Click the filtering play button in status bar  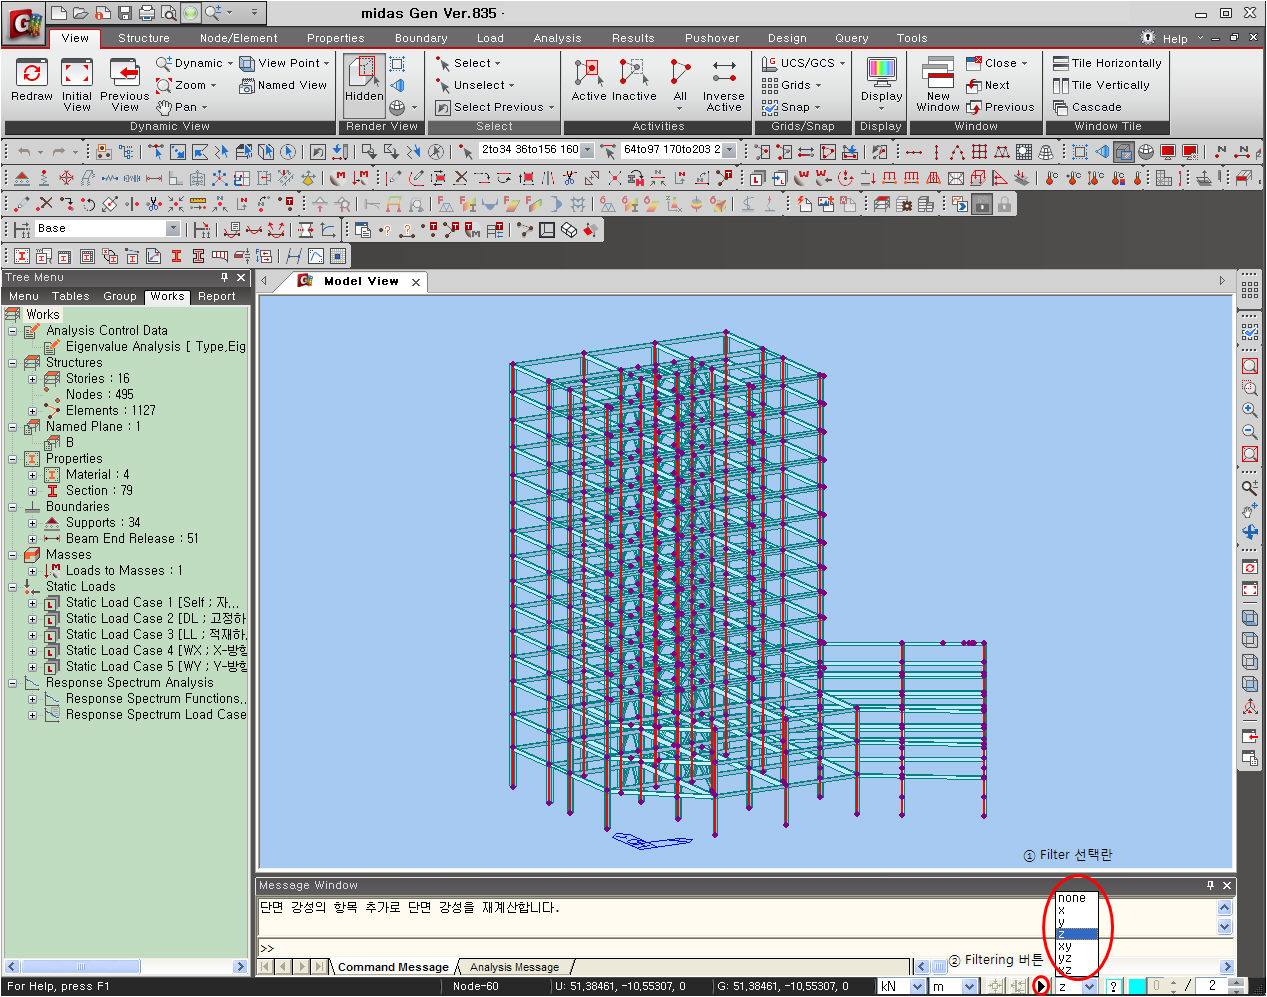1041,986
